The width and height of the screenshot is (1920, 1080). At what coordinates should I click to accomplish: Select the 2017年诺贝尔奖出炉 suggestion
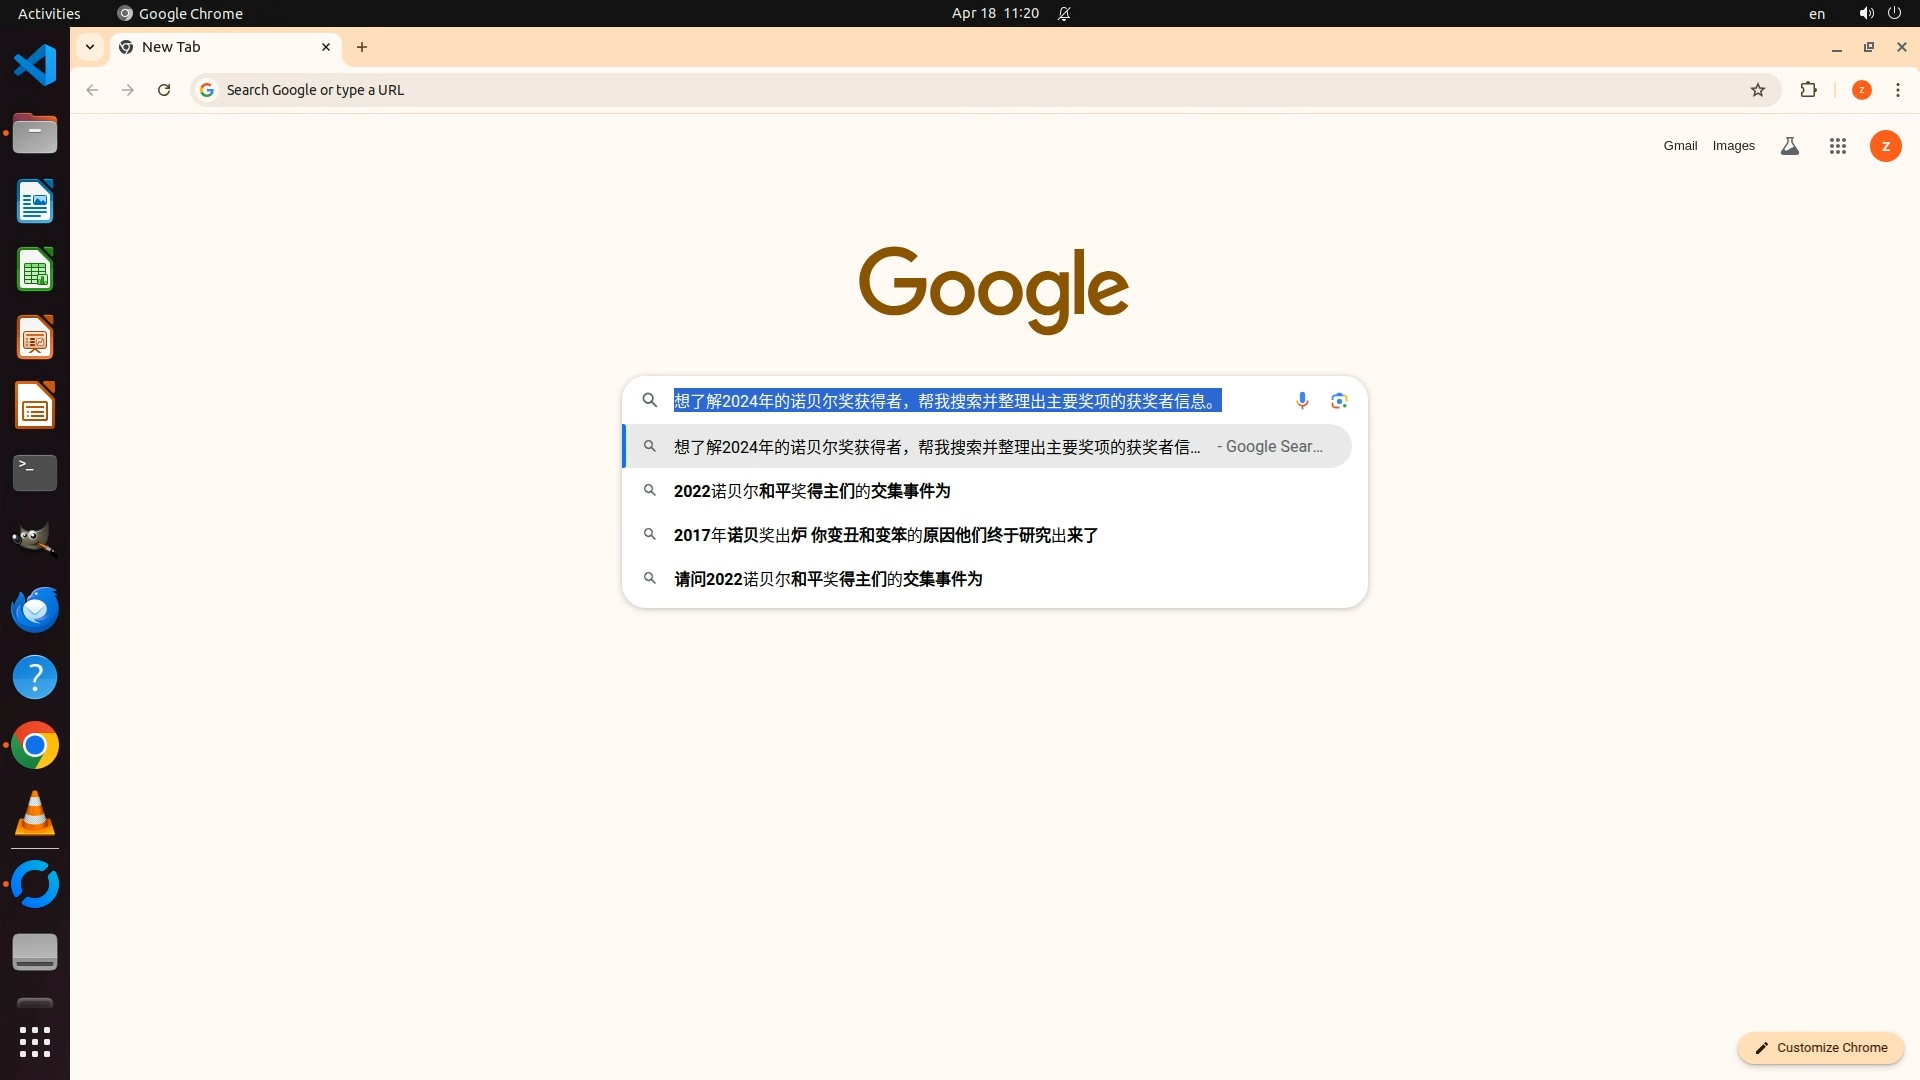point(885,535)
